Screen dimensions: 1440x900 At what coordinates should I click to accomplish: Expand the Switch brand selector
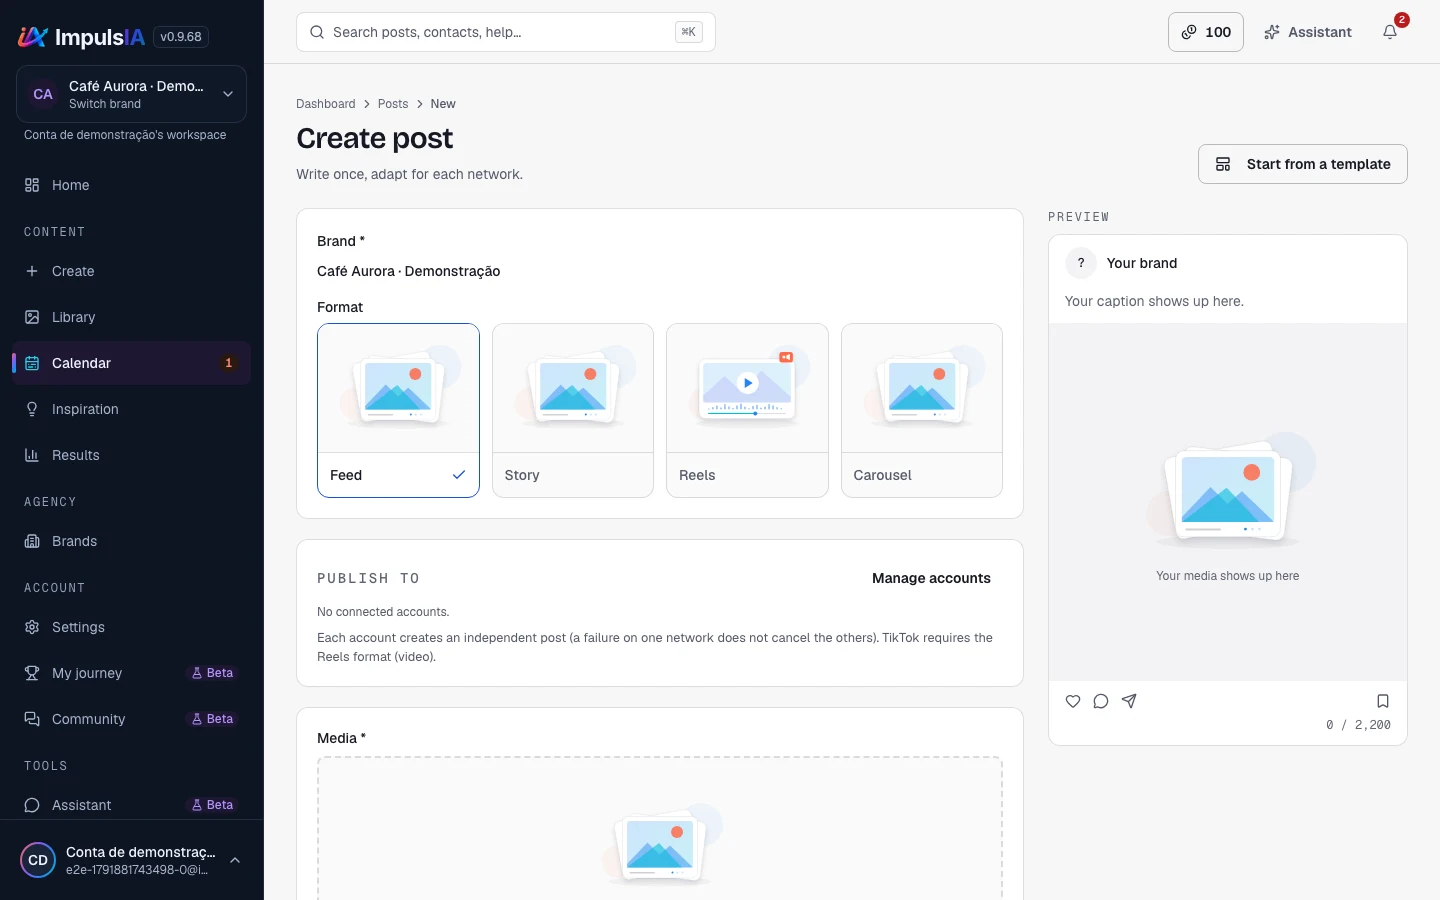pyautogui.click(x=131, y=94)
